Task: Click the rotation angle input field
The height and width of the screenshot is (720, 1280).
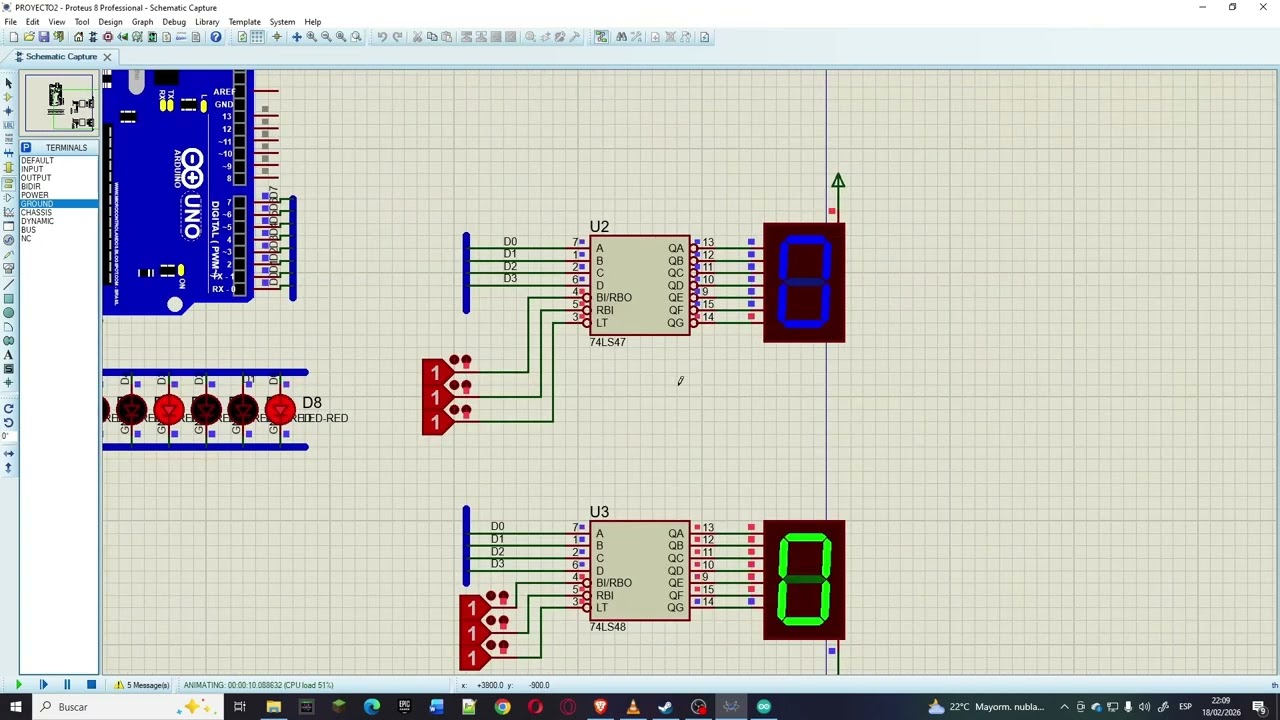Action: 7,436
